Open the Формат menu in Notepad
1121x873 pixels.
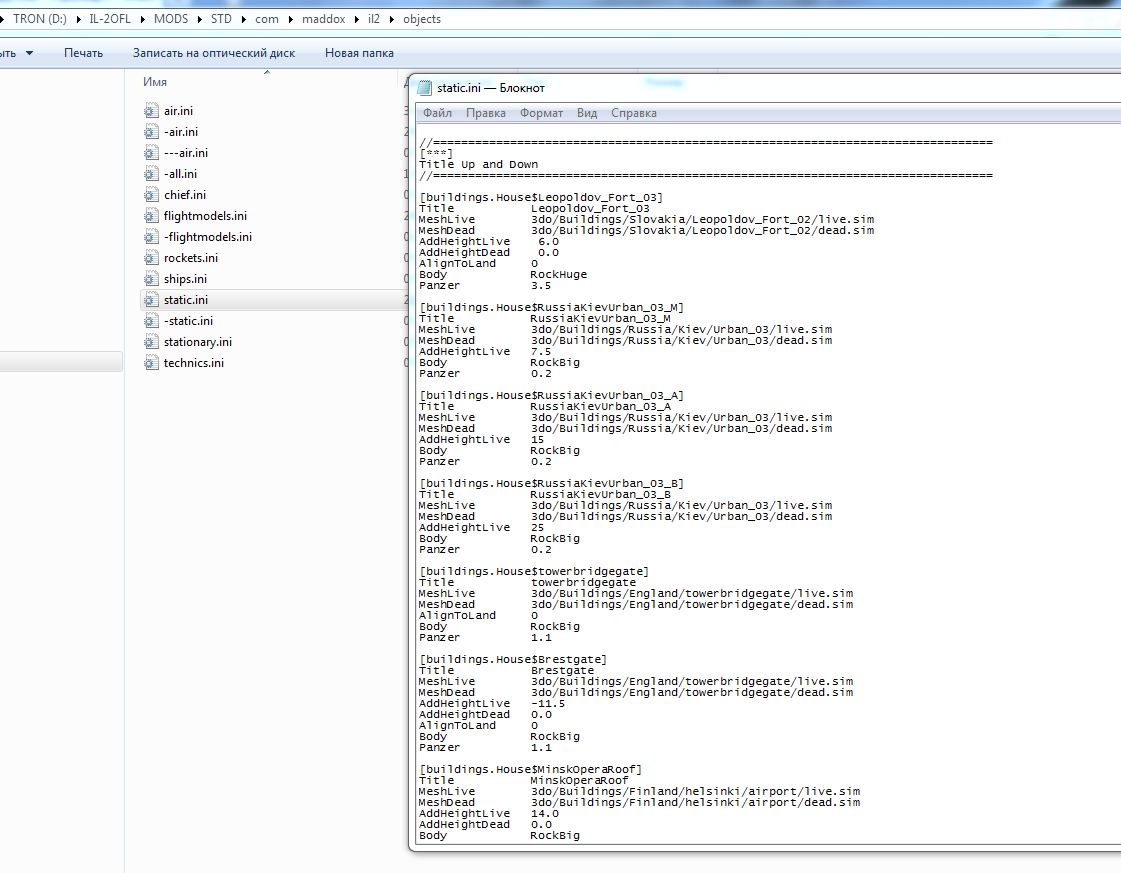541,113
